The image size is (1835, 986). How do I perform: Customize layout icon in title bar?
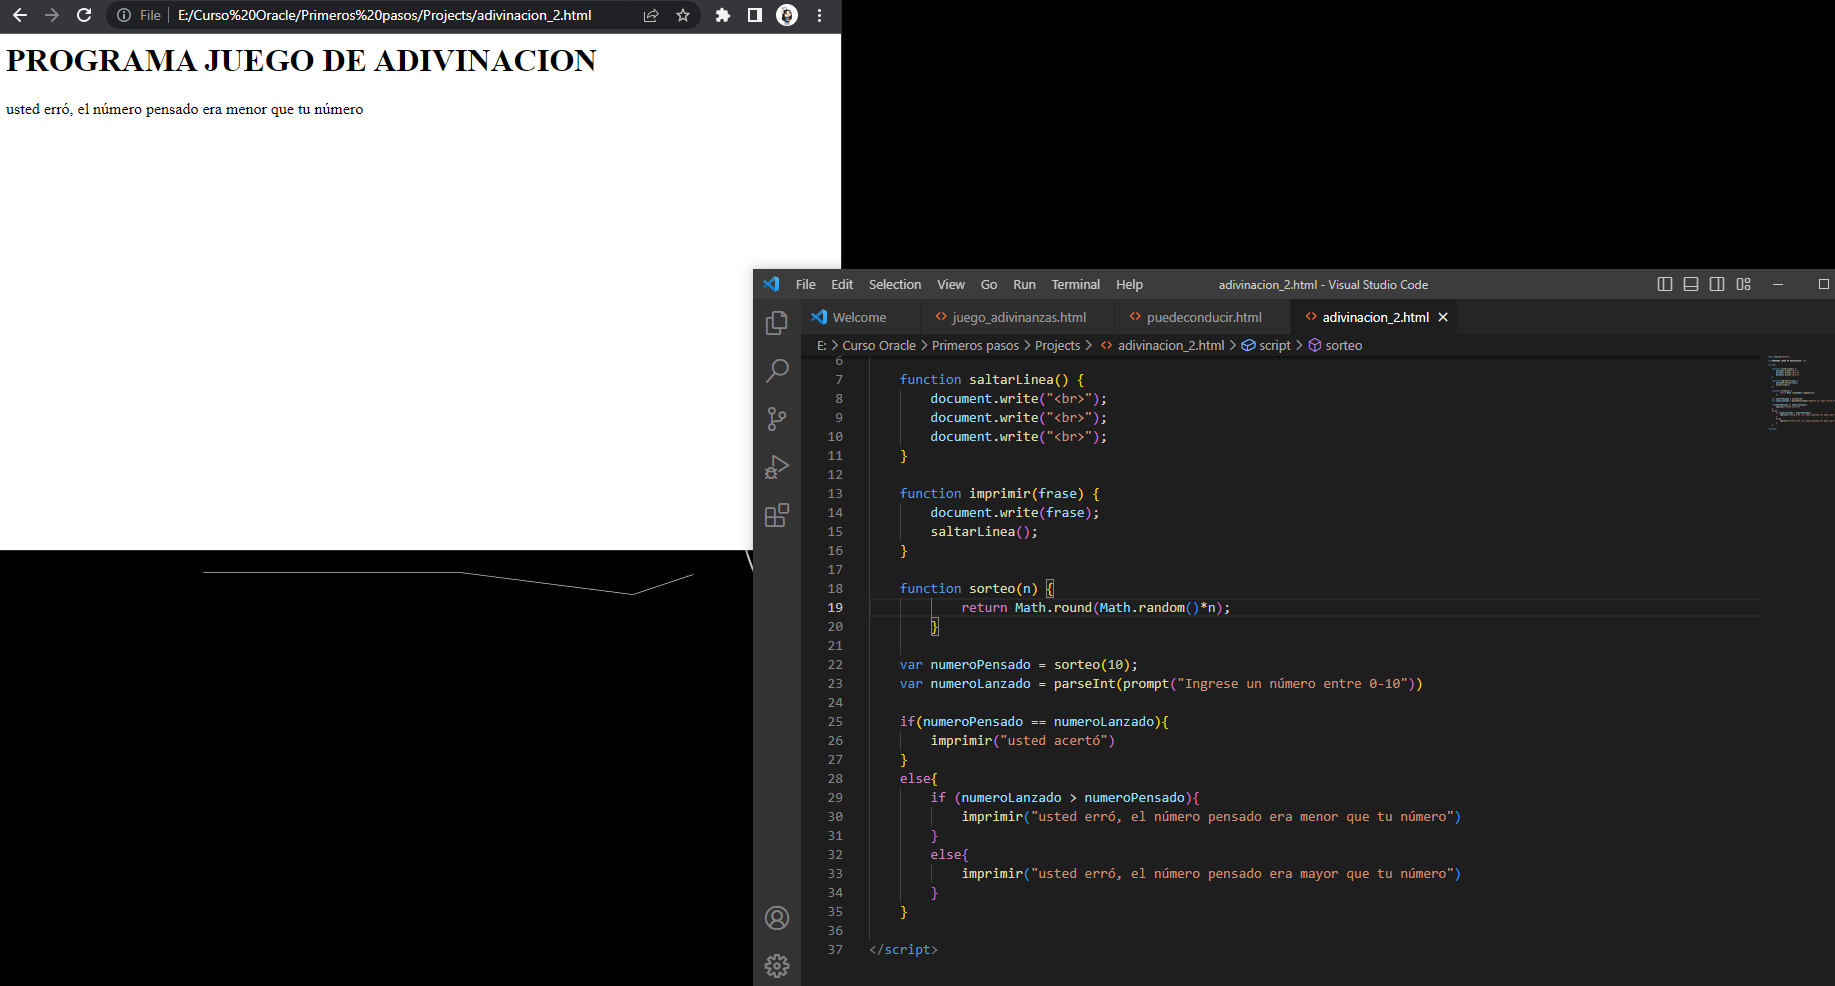1743,284
